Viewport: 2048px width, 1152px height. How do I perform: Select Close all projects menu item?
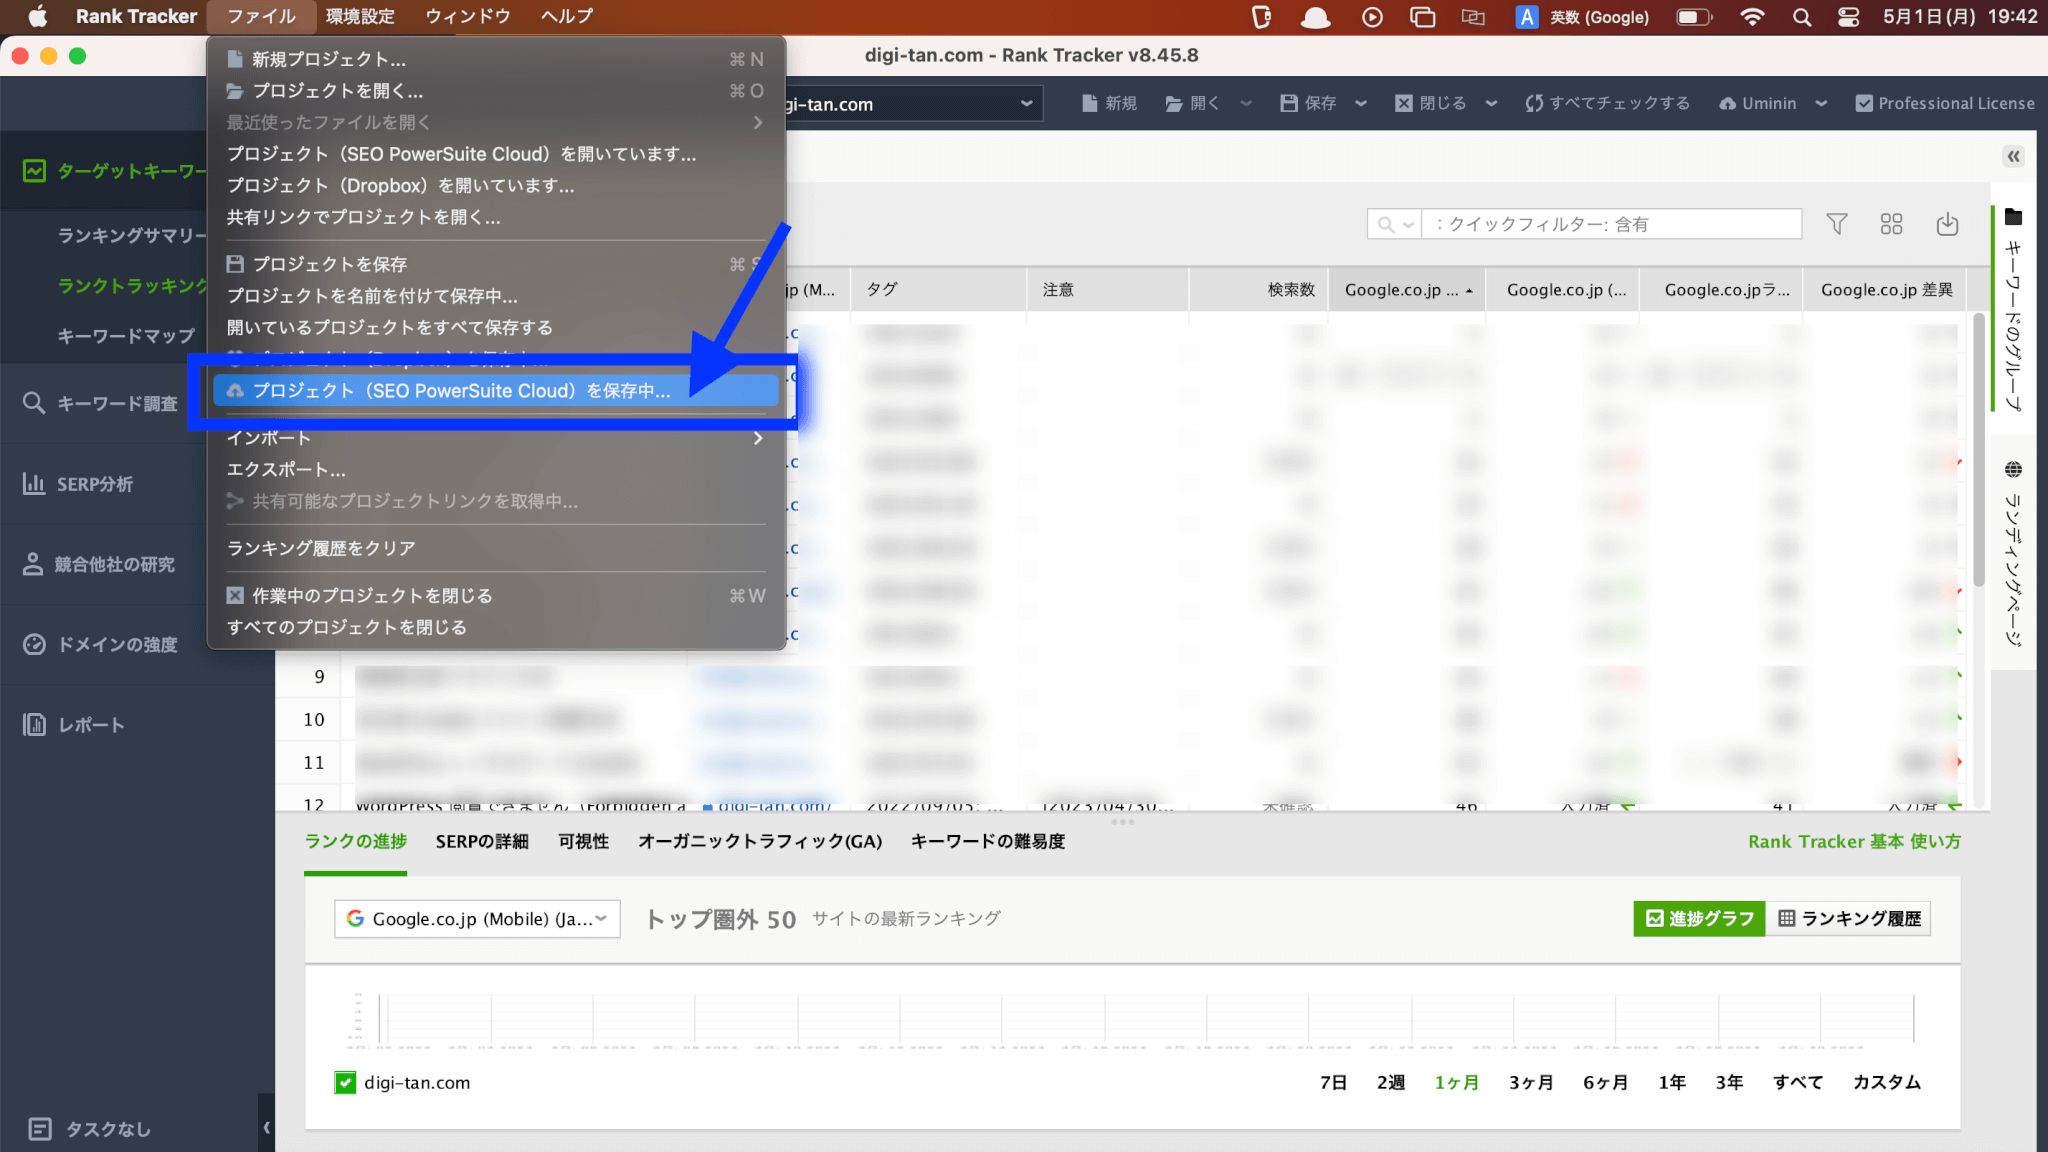[x=495, y=627]
